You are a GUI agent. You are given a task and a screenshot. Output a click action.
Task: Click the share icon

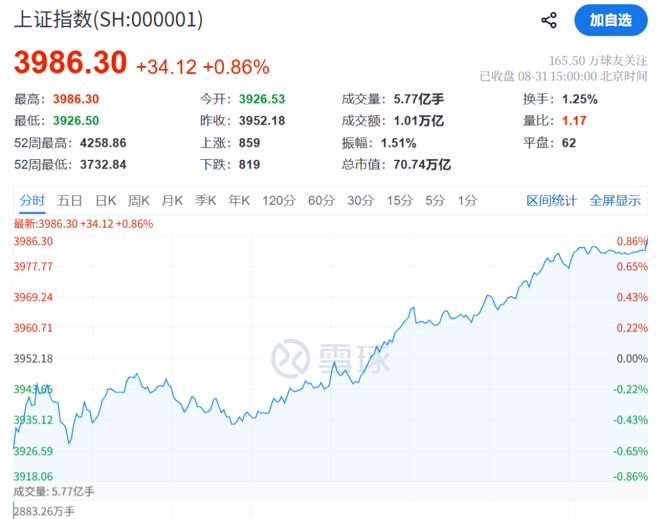point(549,20)
